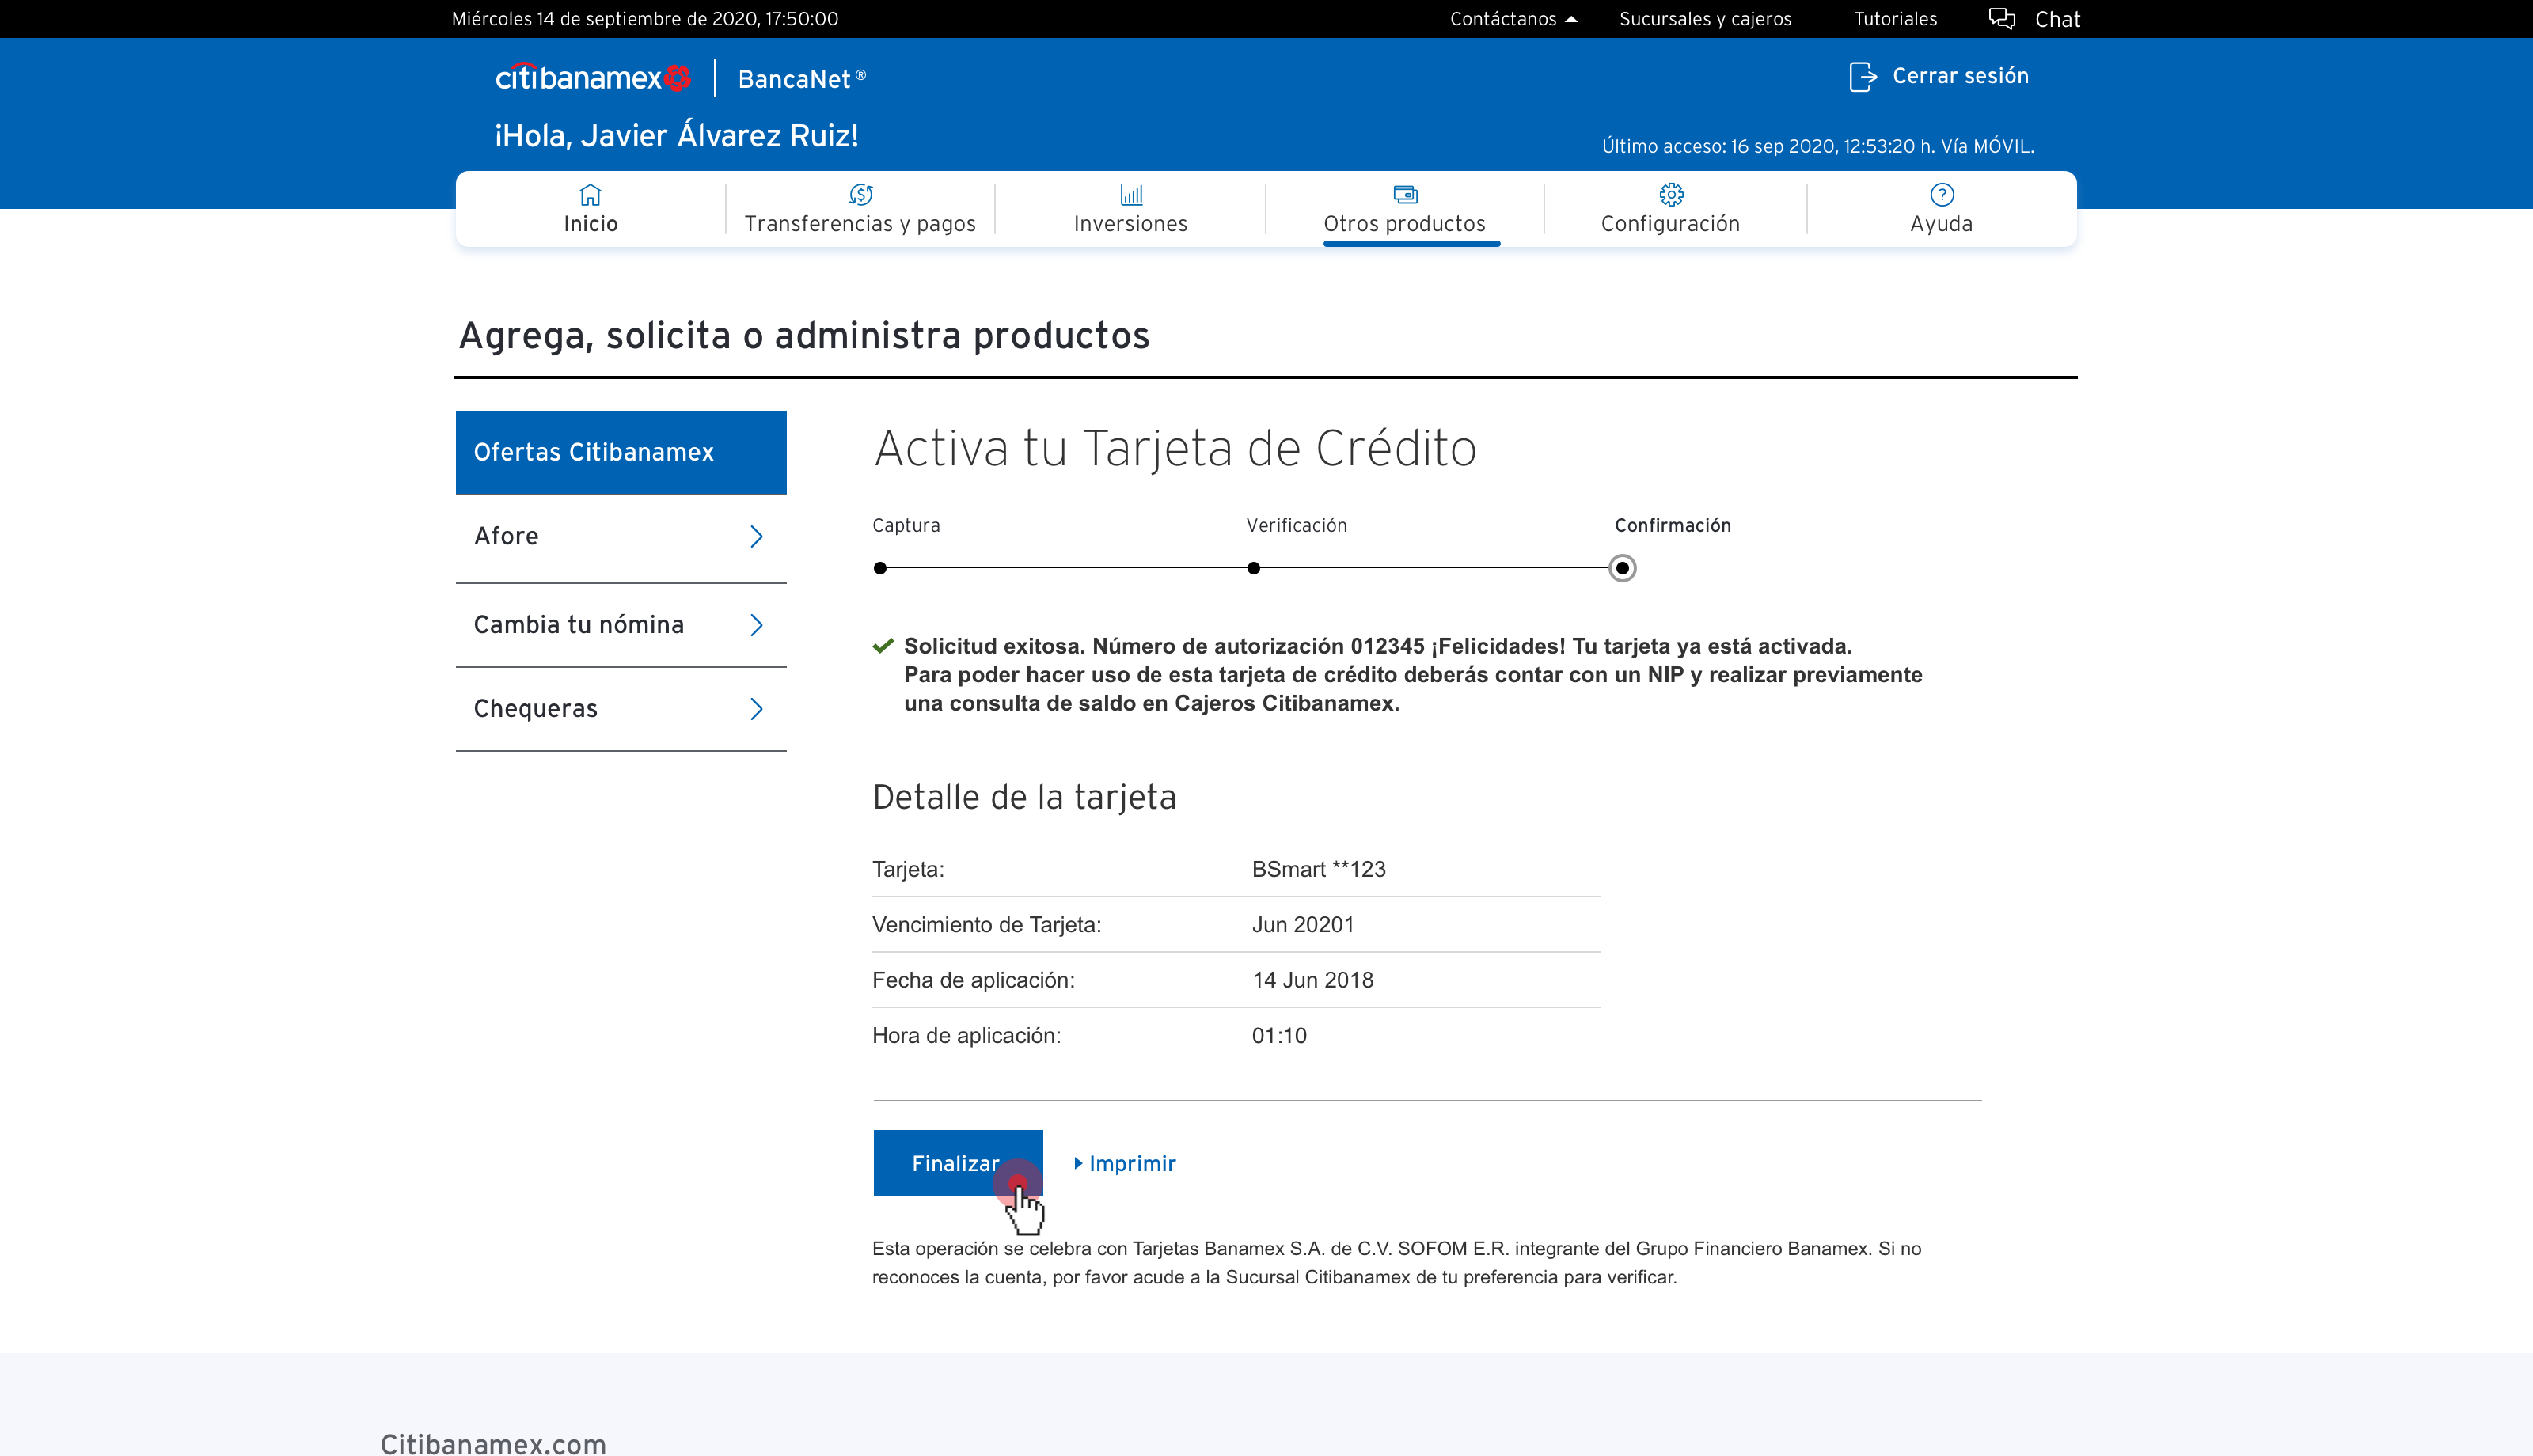The width and height of the screenshot is (2533, 1456).
Task: Click the Detalle de la tarjeta heading
Action: click(1024, 797)
